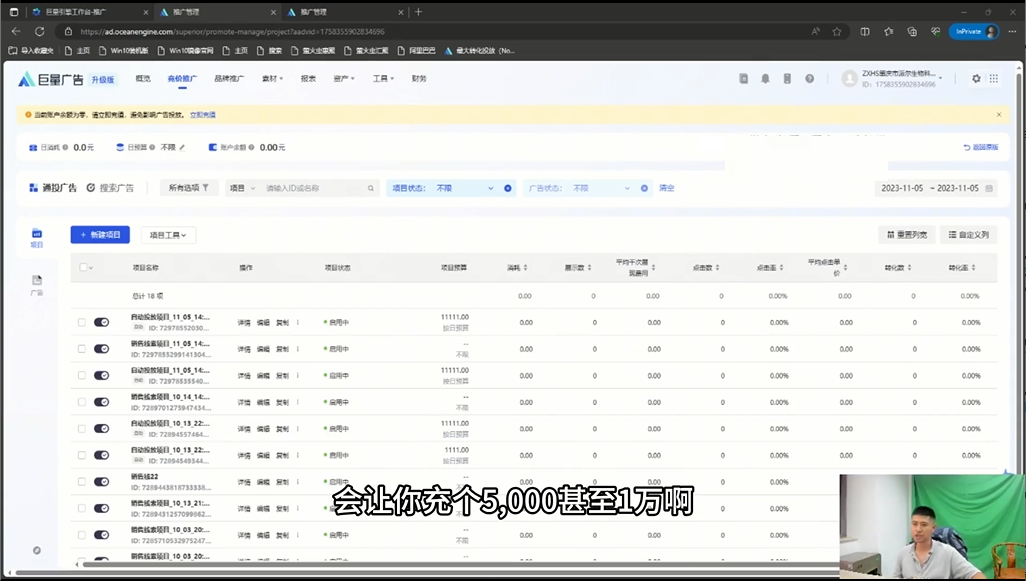Screen dimensions: 1026x581
Task: Expand the arrow beside select-all checkbox
Action: [x=91, y=268]
